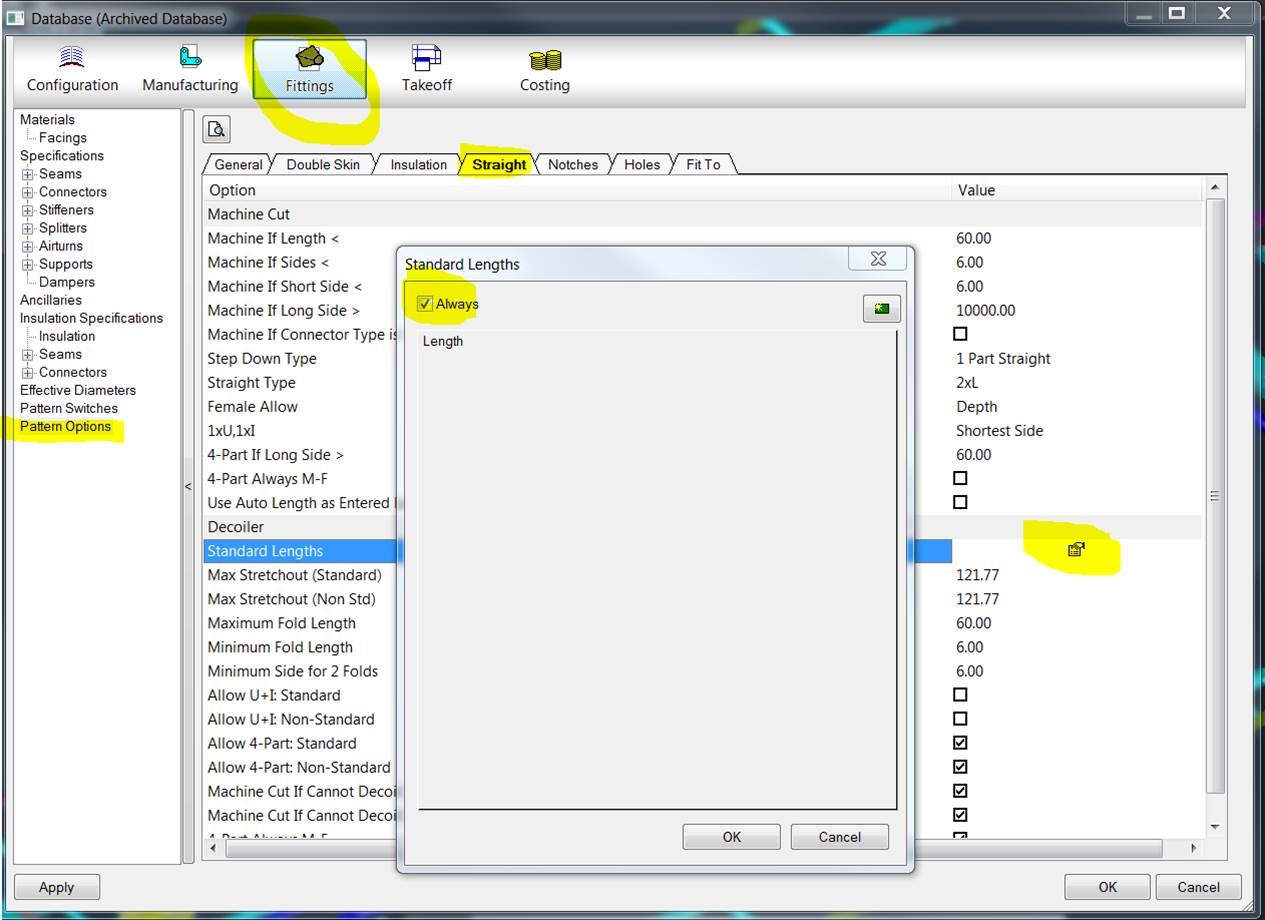Click the Apply button
The image size is (1265, 920).
56,886
